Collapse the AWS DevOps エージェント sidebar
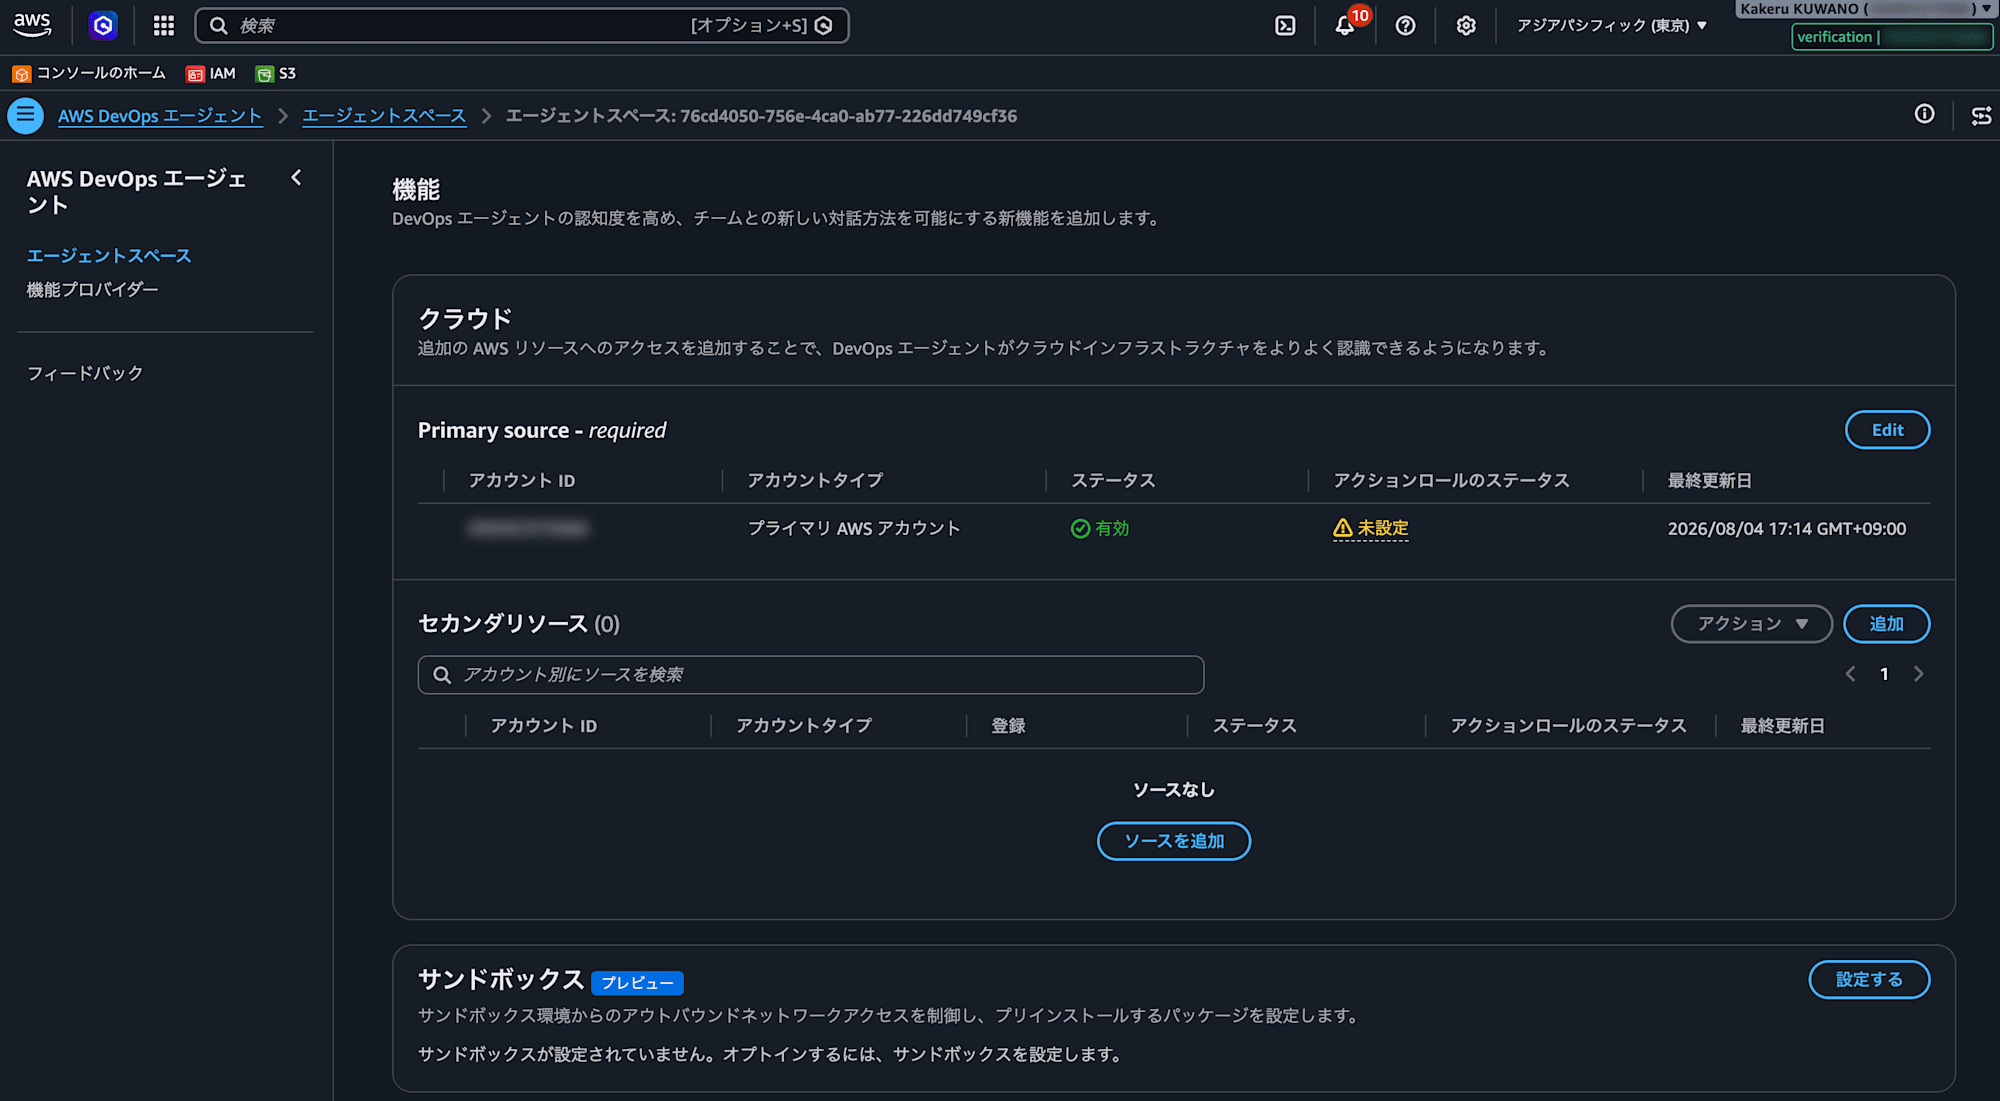The width and height of the screenshot is (2000, 1101). [x=296, y=178]
